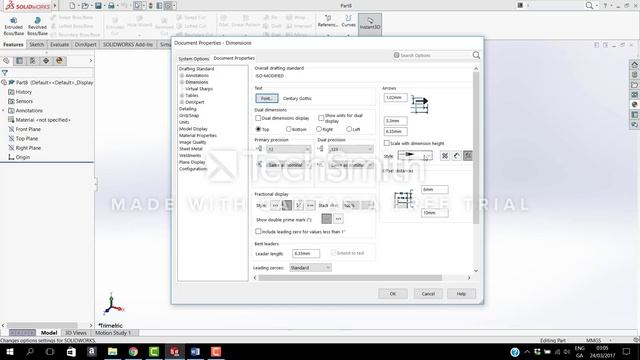The height and width of the screenshot is (360, 640).
Task: Click the Revolved Boss/Base feature icon
Action: (38, 26)
